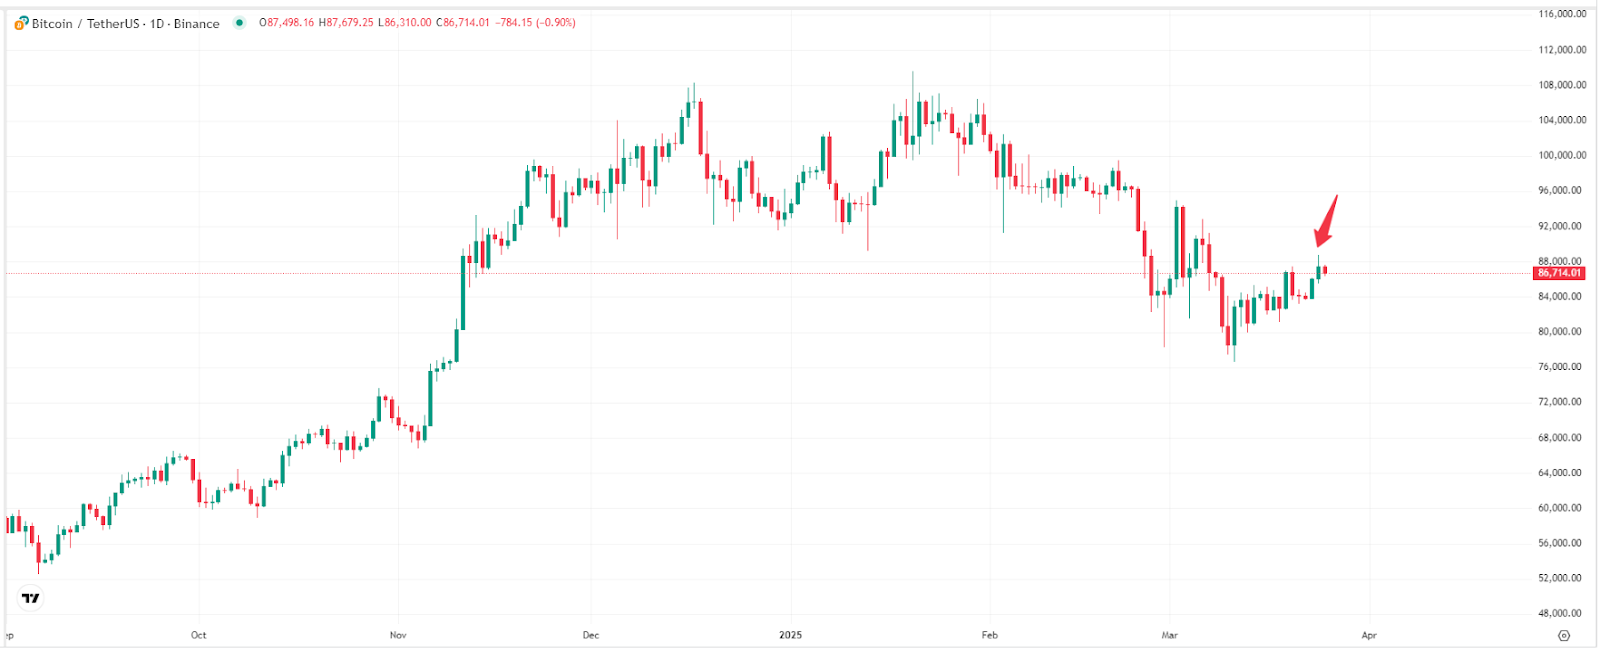
Task: Open chart settings hexagon gear icon
Action: pyautogui.click(x=1564, y=635)
